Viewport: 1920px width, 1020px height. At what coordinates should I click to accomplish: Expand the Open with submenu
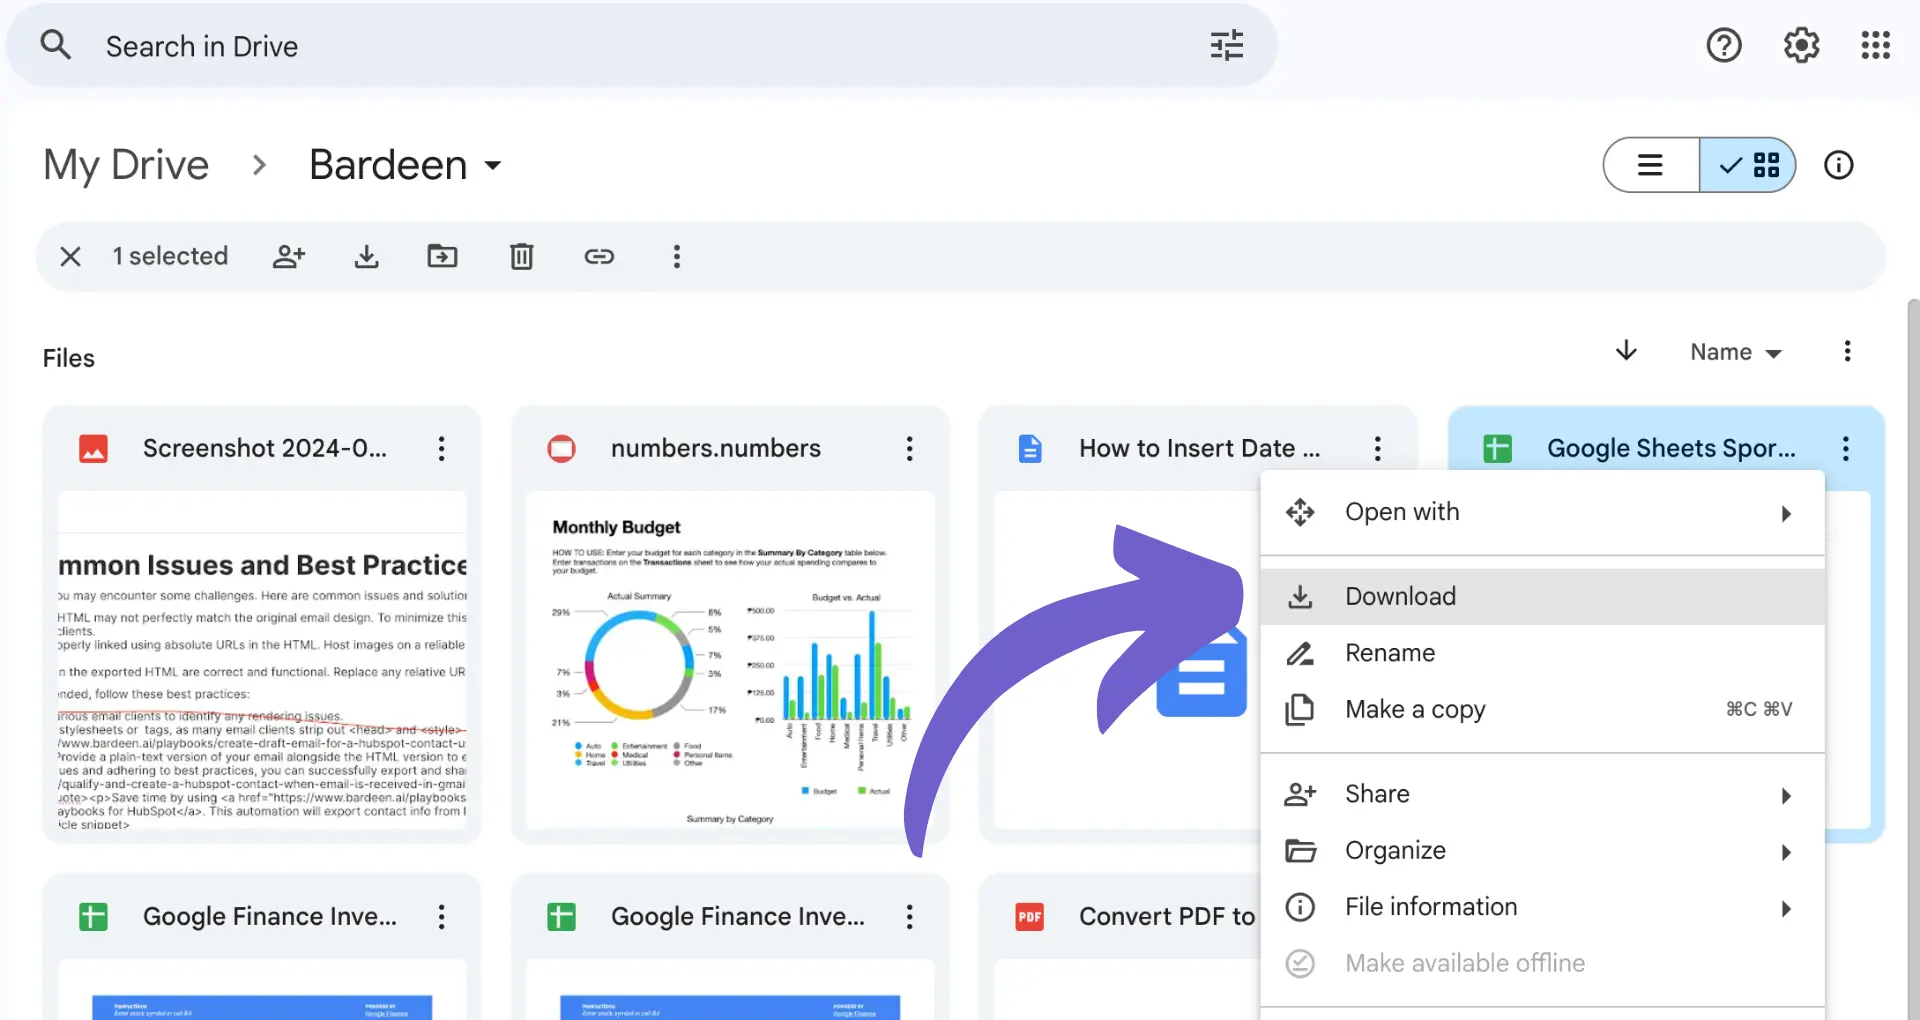(1542, 513)
